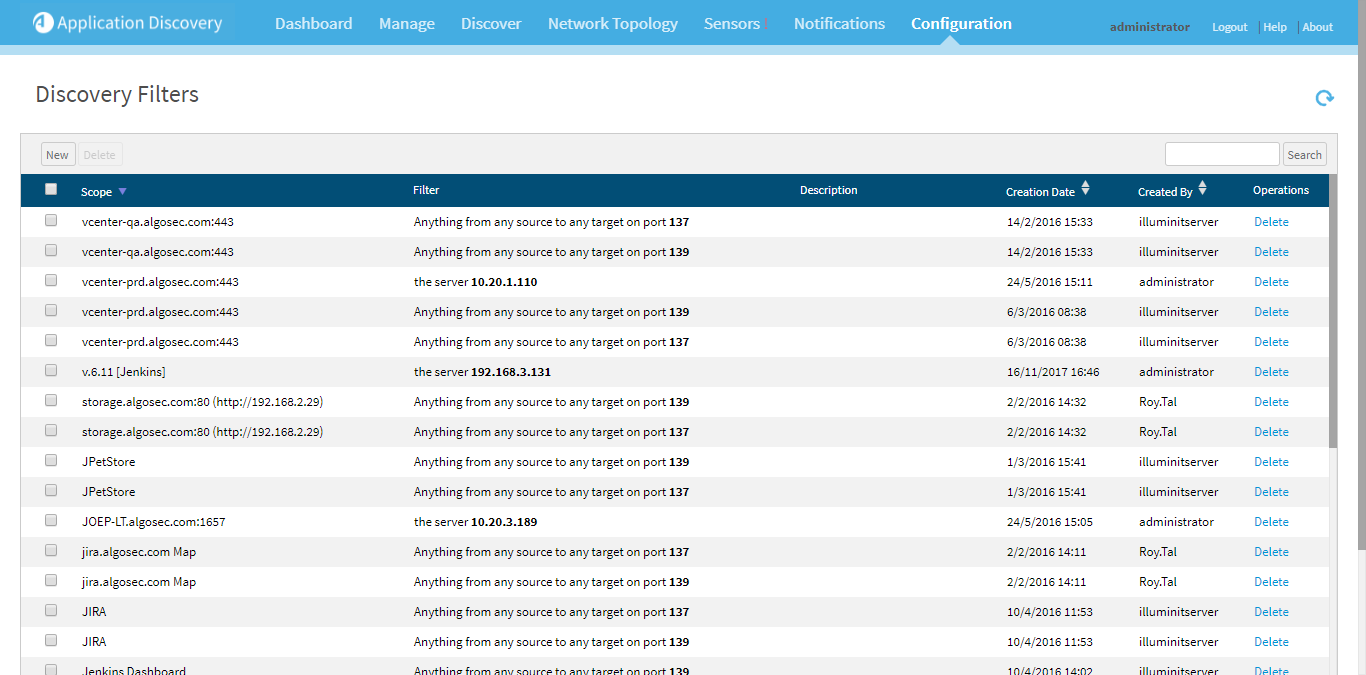
Task: Go to the Notifications tab
Action: point(839,23)
